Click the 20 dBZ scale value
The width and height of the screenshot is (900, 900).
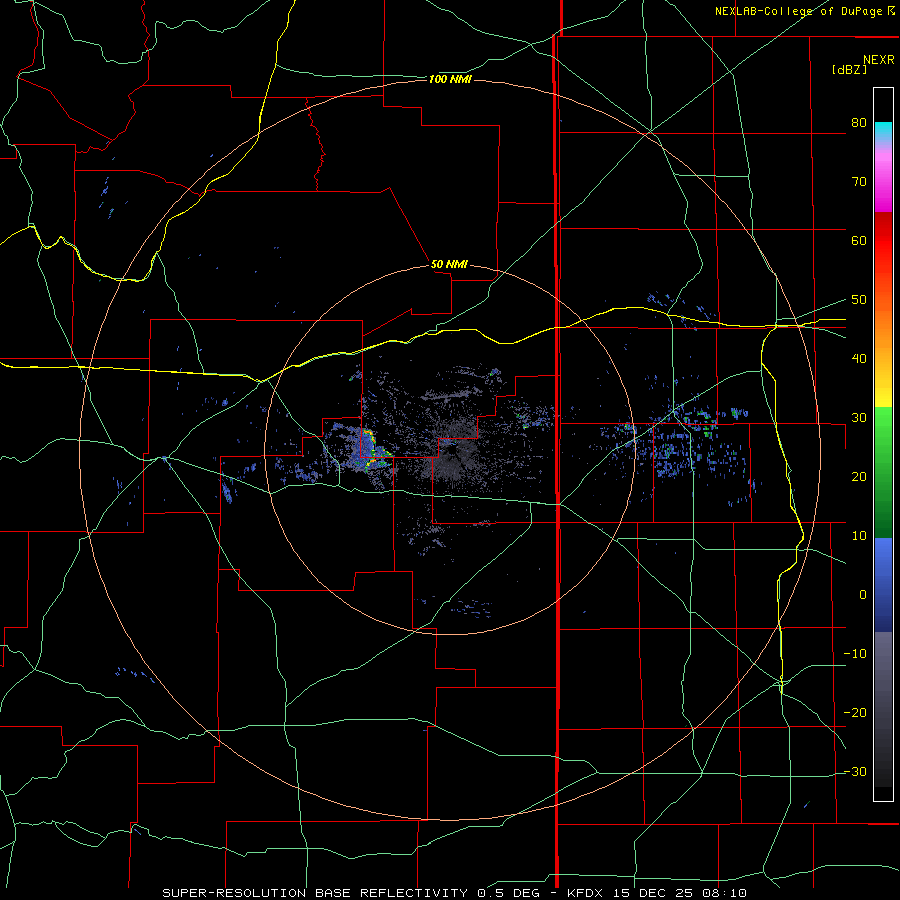click(859, 476)
